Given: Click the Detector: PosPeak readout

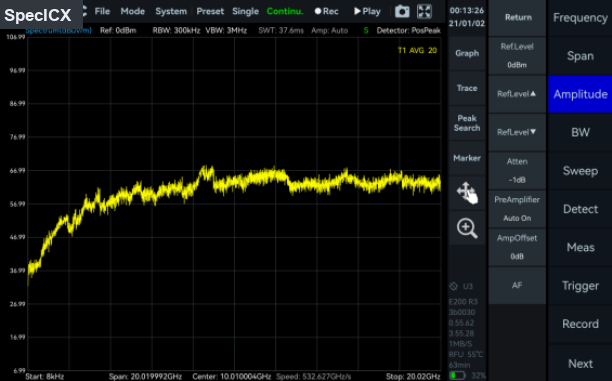Looking at the screenshot, I should [x=409, y=30].
